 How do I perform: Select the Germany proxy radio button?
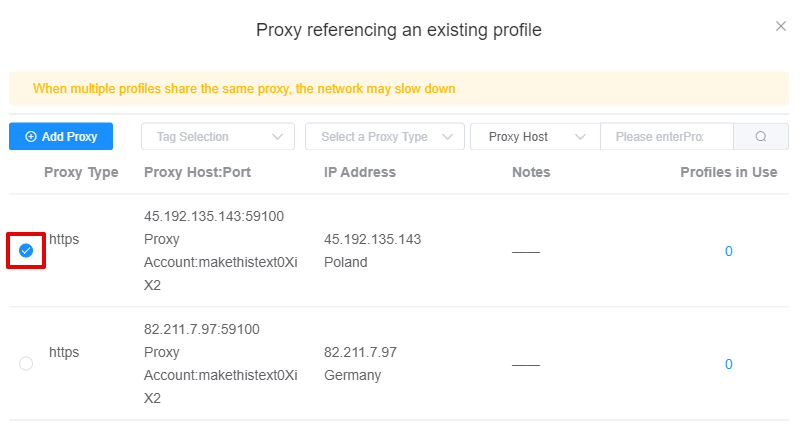(x=26, y=363)
